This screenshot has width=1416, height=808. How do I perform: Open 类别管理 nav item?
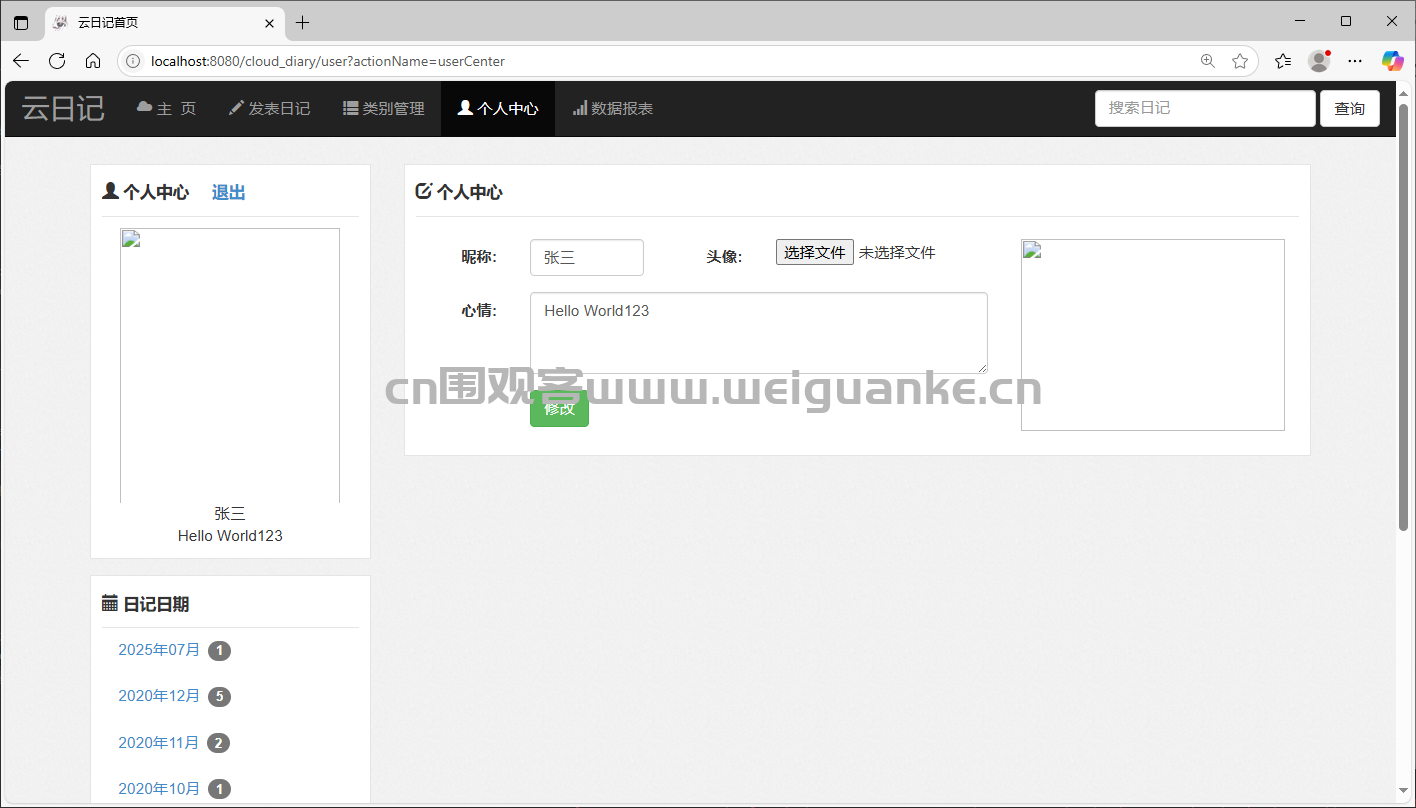pos(383,108)
